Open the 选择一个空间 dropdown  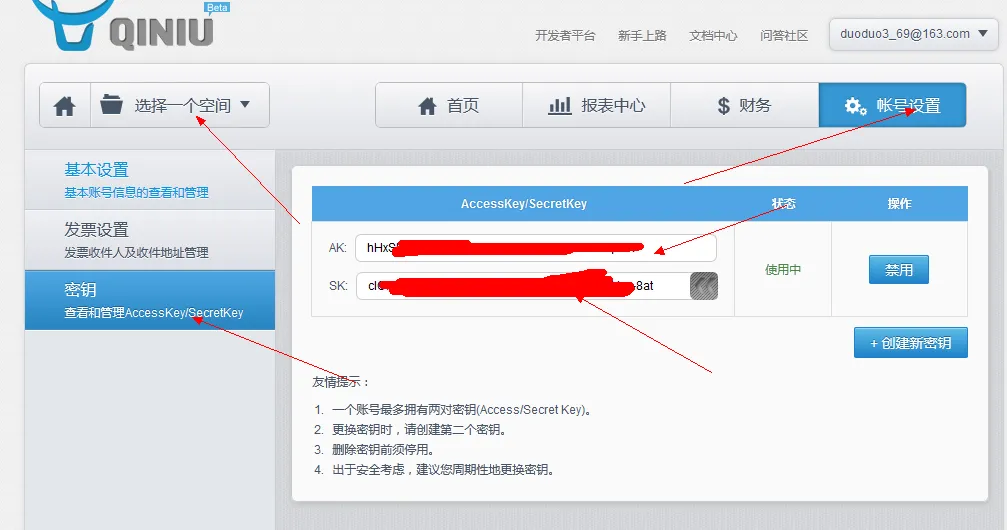pos(180,105)
